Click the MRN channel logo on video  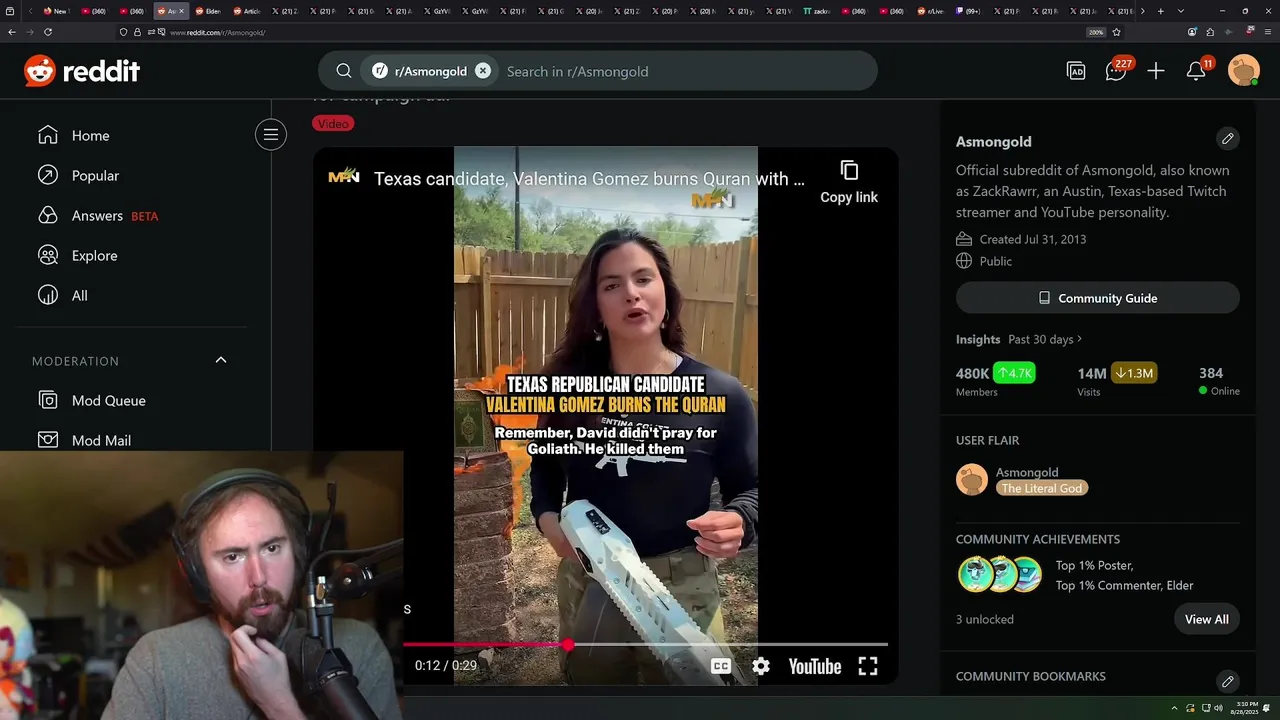click(344, 177)
